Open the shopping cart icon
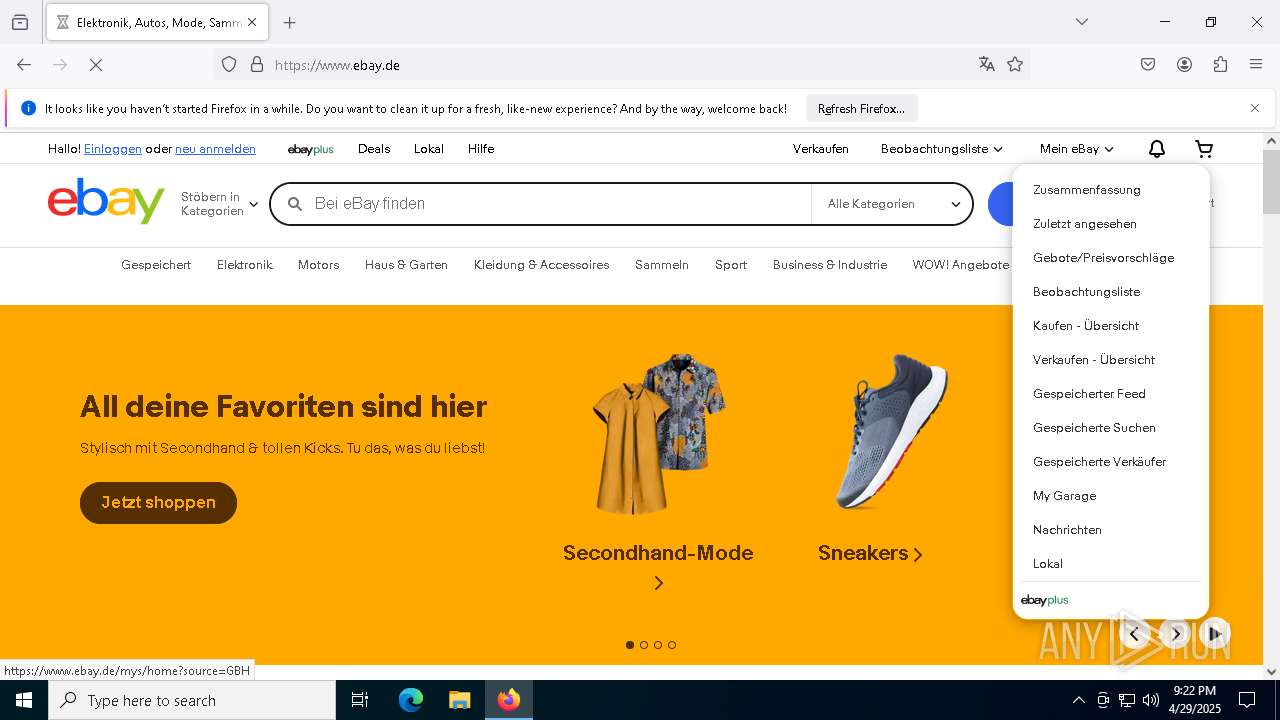 pyautogui.click(x=1204, y=149)
